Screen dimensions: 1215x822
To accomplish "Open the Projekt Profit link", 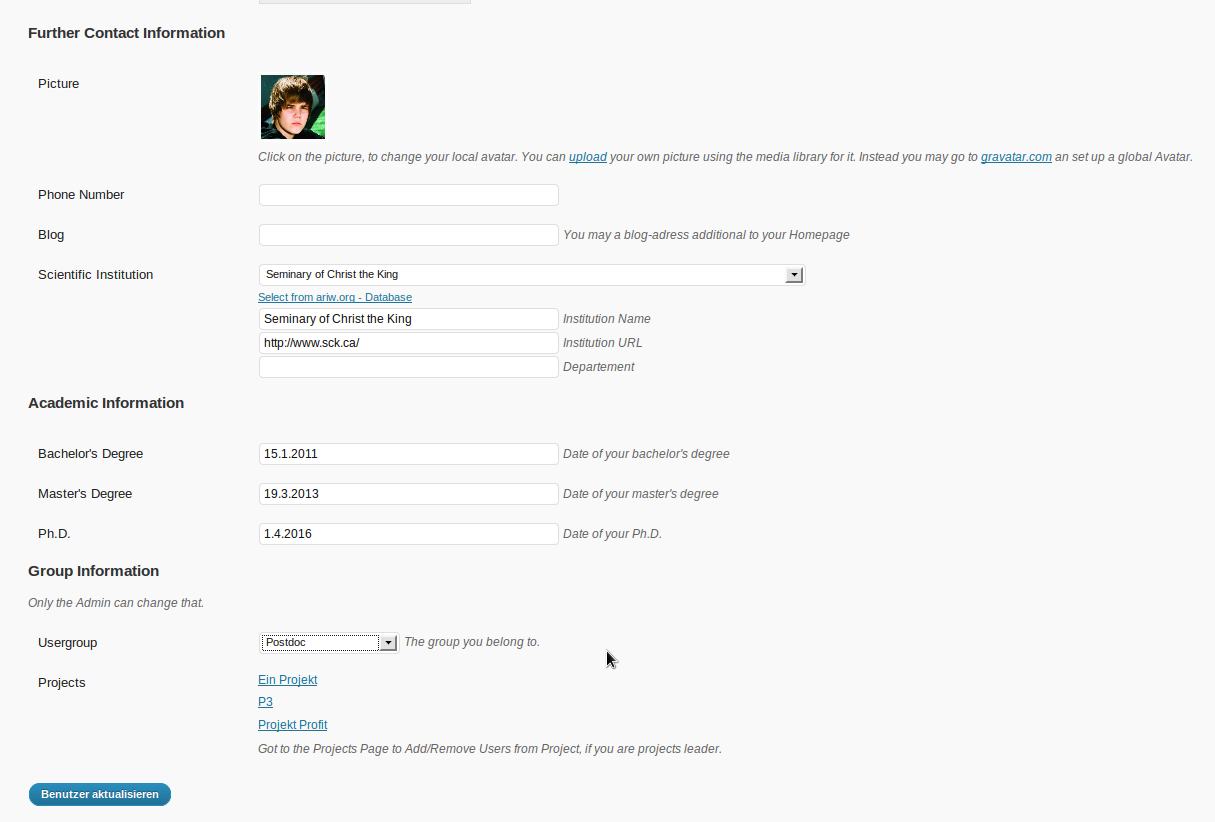I will pyautogui.click(x=293, y=725).
